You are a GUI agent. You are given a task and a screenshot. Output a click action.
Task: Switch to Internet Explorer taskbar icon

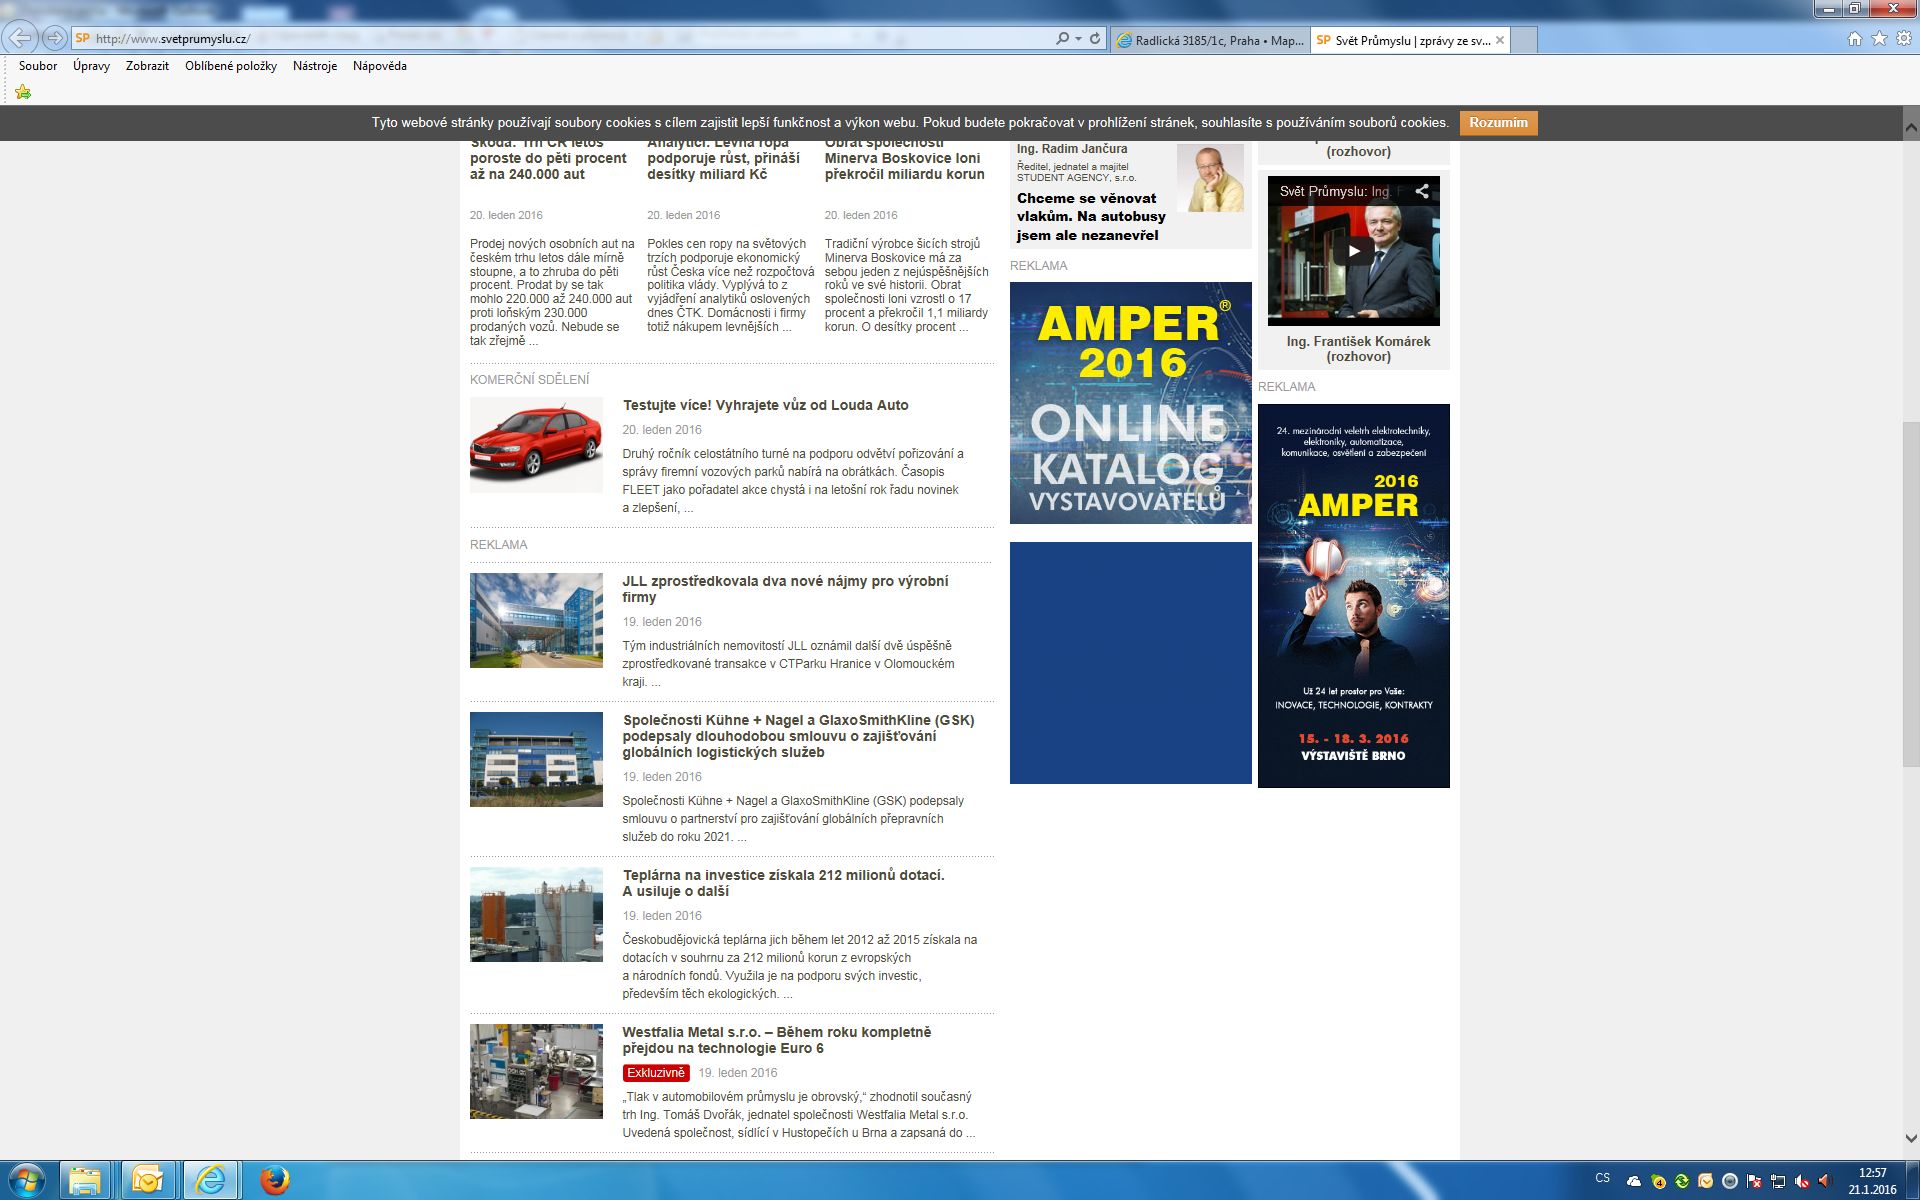210,1181
